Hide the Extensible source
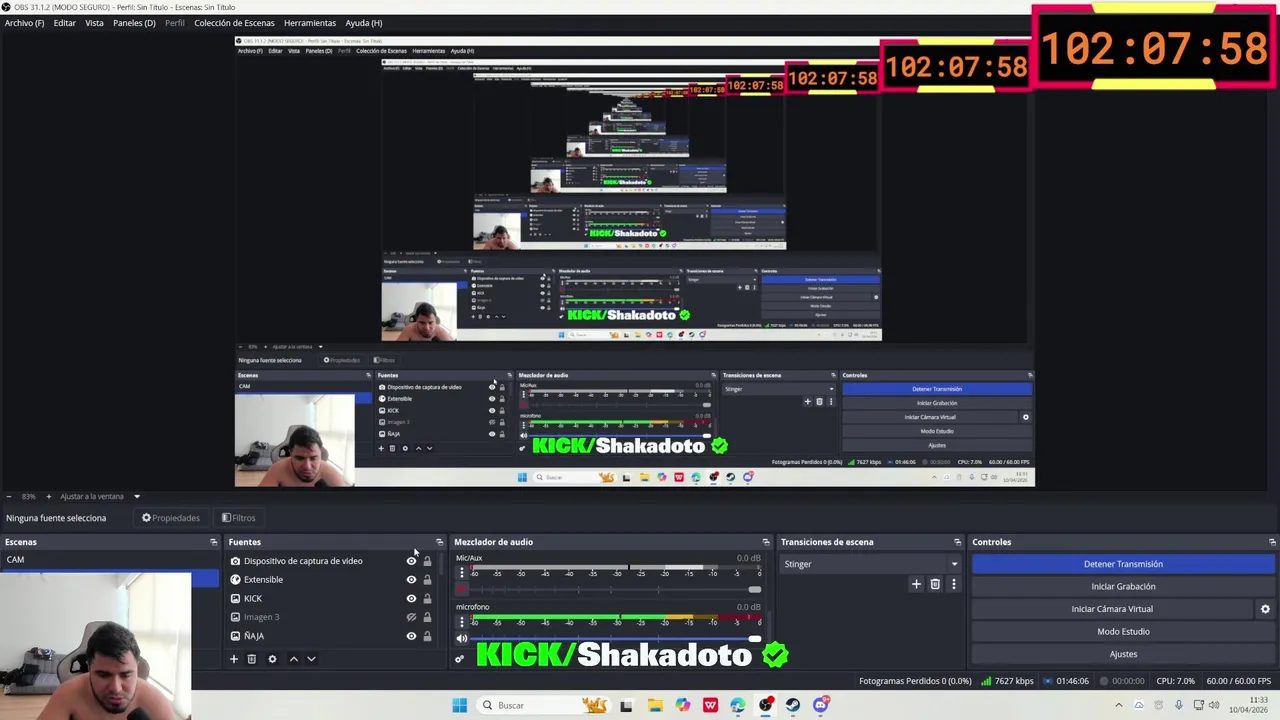This screenshot has height=720, width=1280. [x=411, y=580]
